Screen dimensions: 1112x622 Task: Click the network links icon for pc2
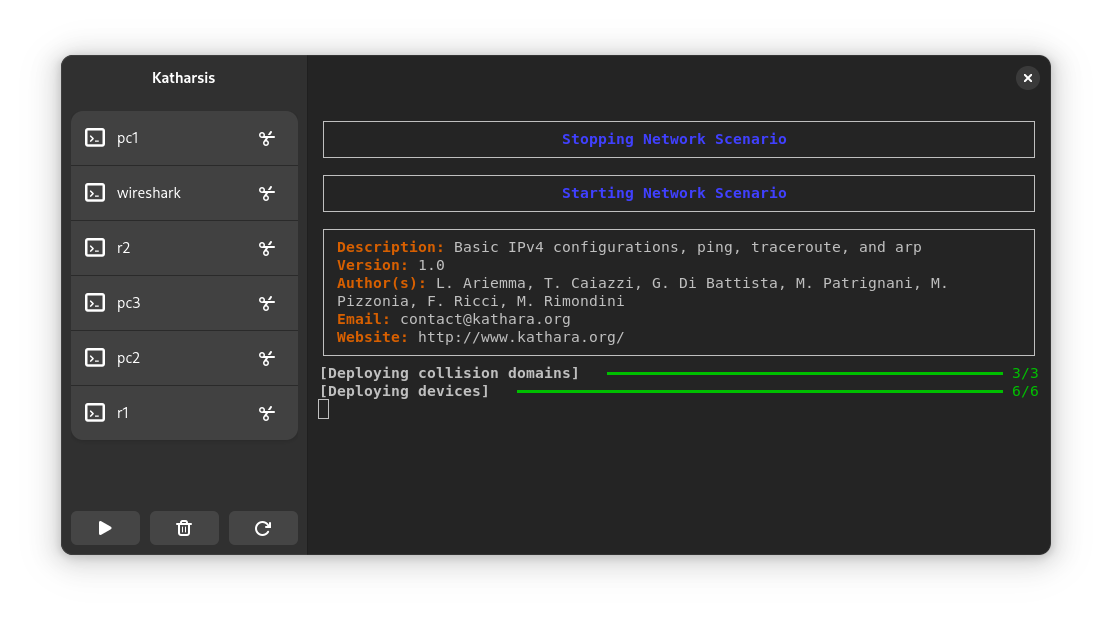[267, 358]
